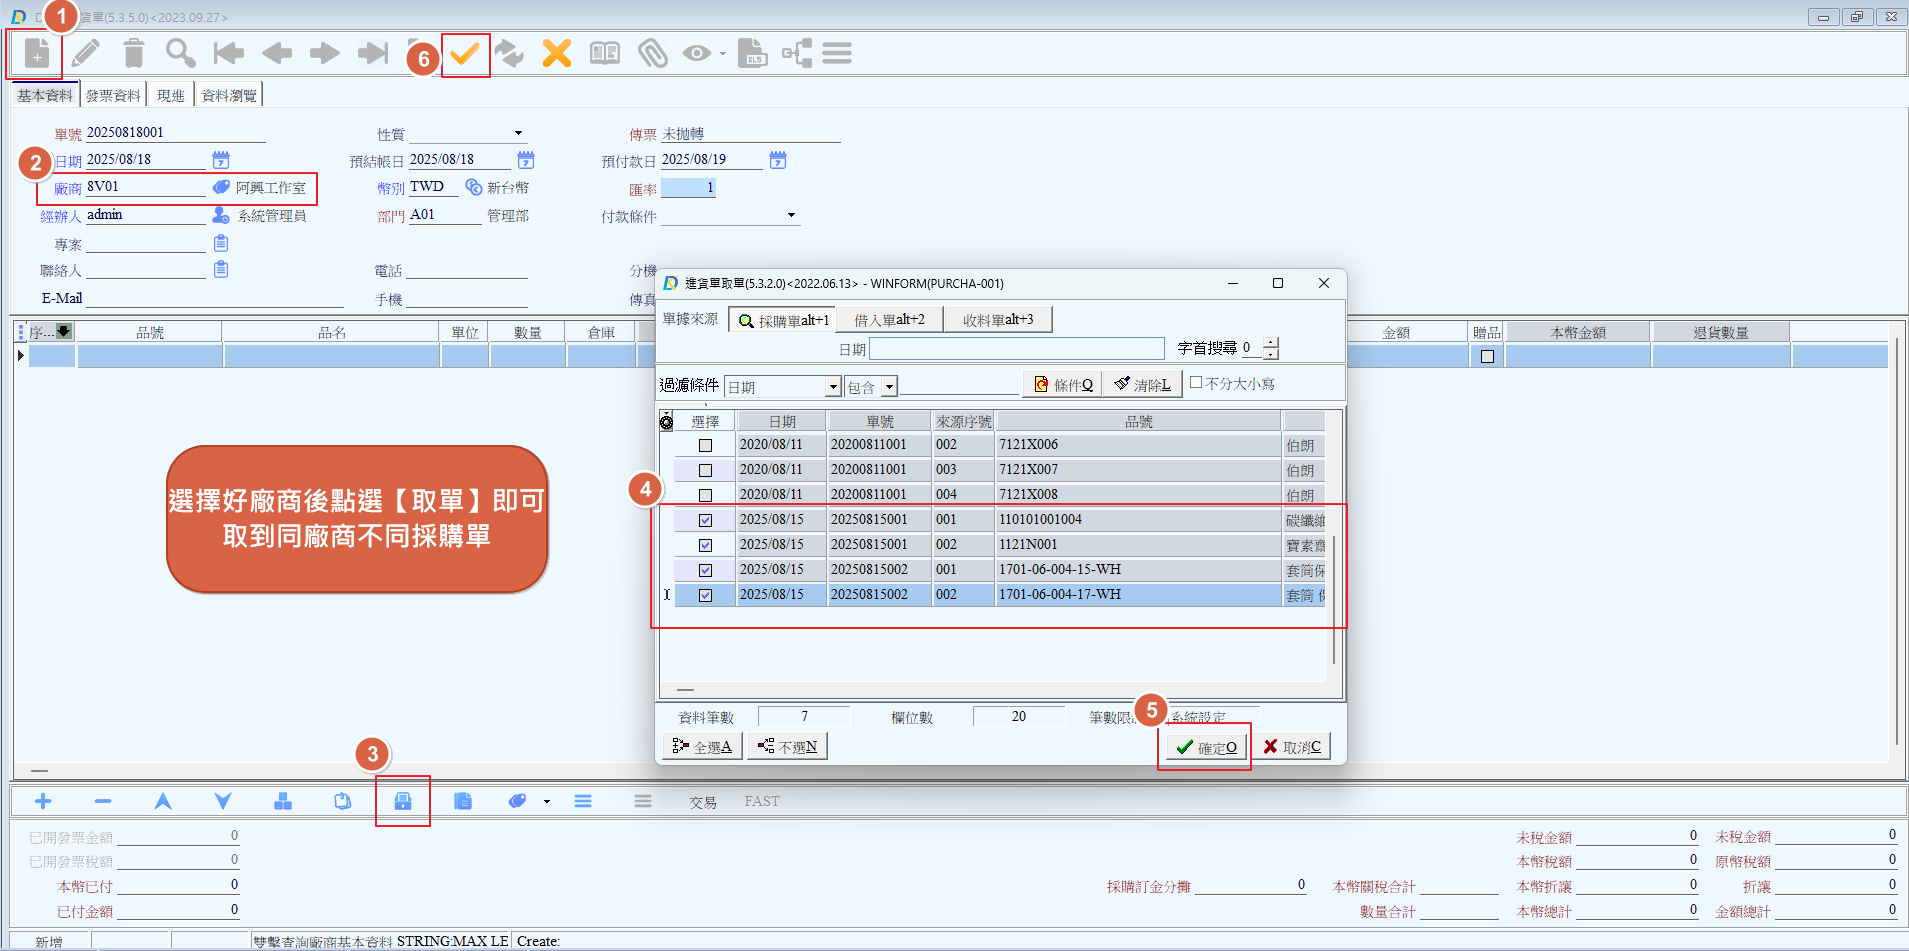
Task: Open the 付款條件 dropdown
Action: (x=791, y=215)
